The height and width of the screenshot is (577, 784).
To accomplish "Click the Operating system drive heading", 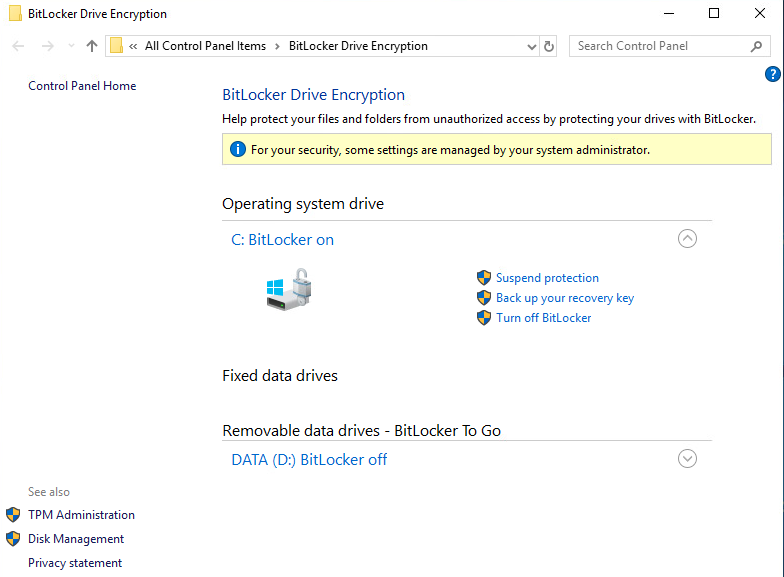I will click(x=303, y=204).
